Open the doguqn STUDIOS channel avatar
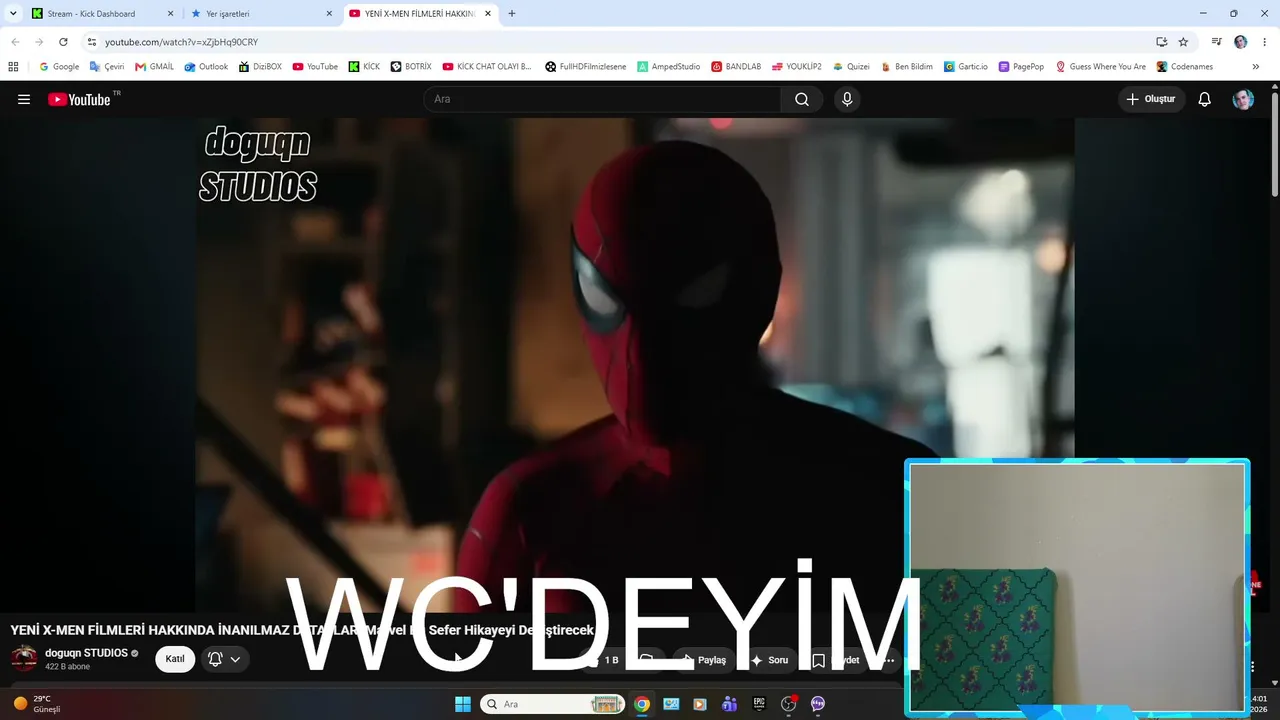This screenshot has height=720, width=1280. click(x=24, y=658)
